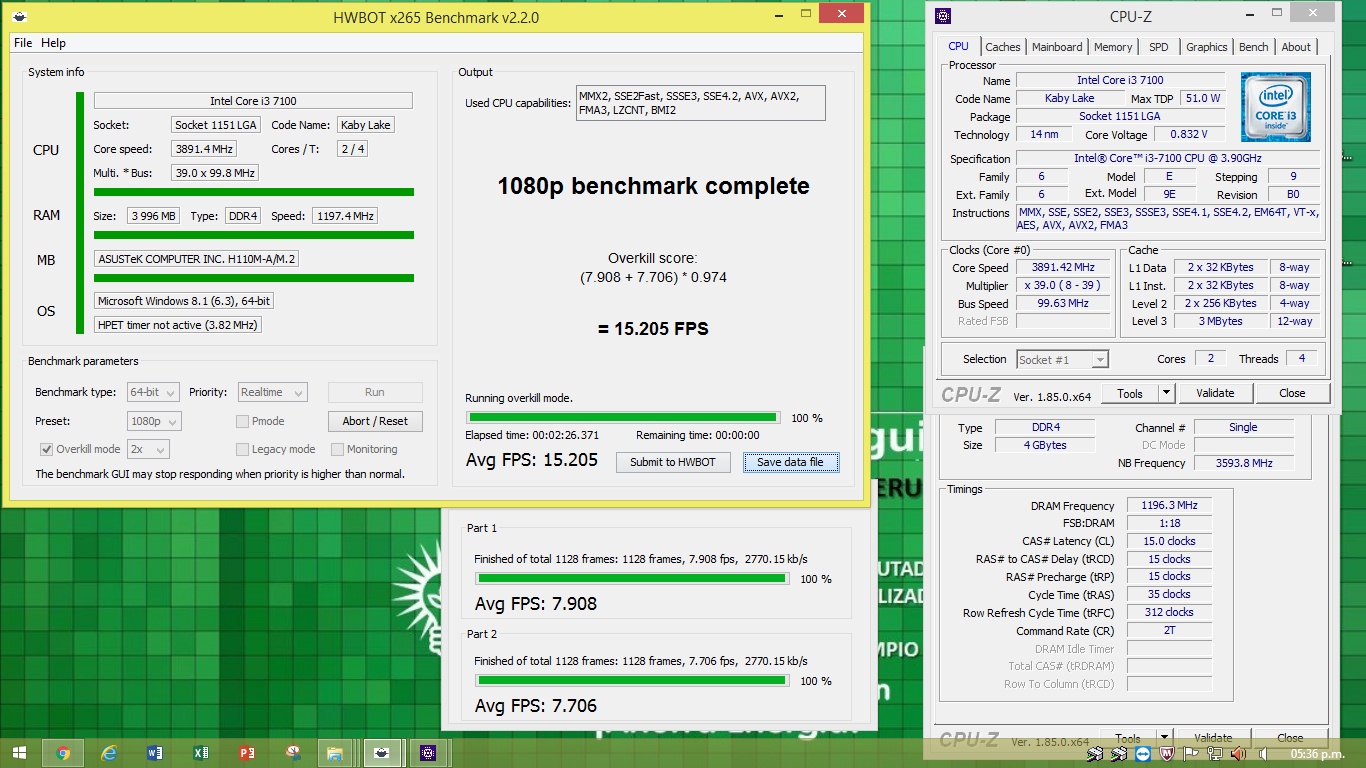Viewport: 1366px width, 768px height.
Task: Switch to the Mainboard tab
Action: [x=1057, y=47]
